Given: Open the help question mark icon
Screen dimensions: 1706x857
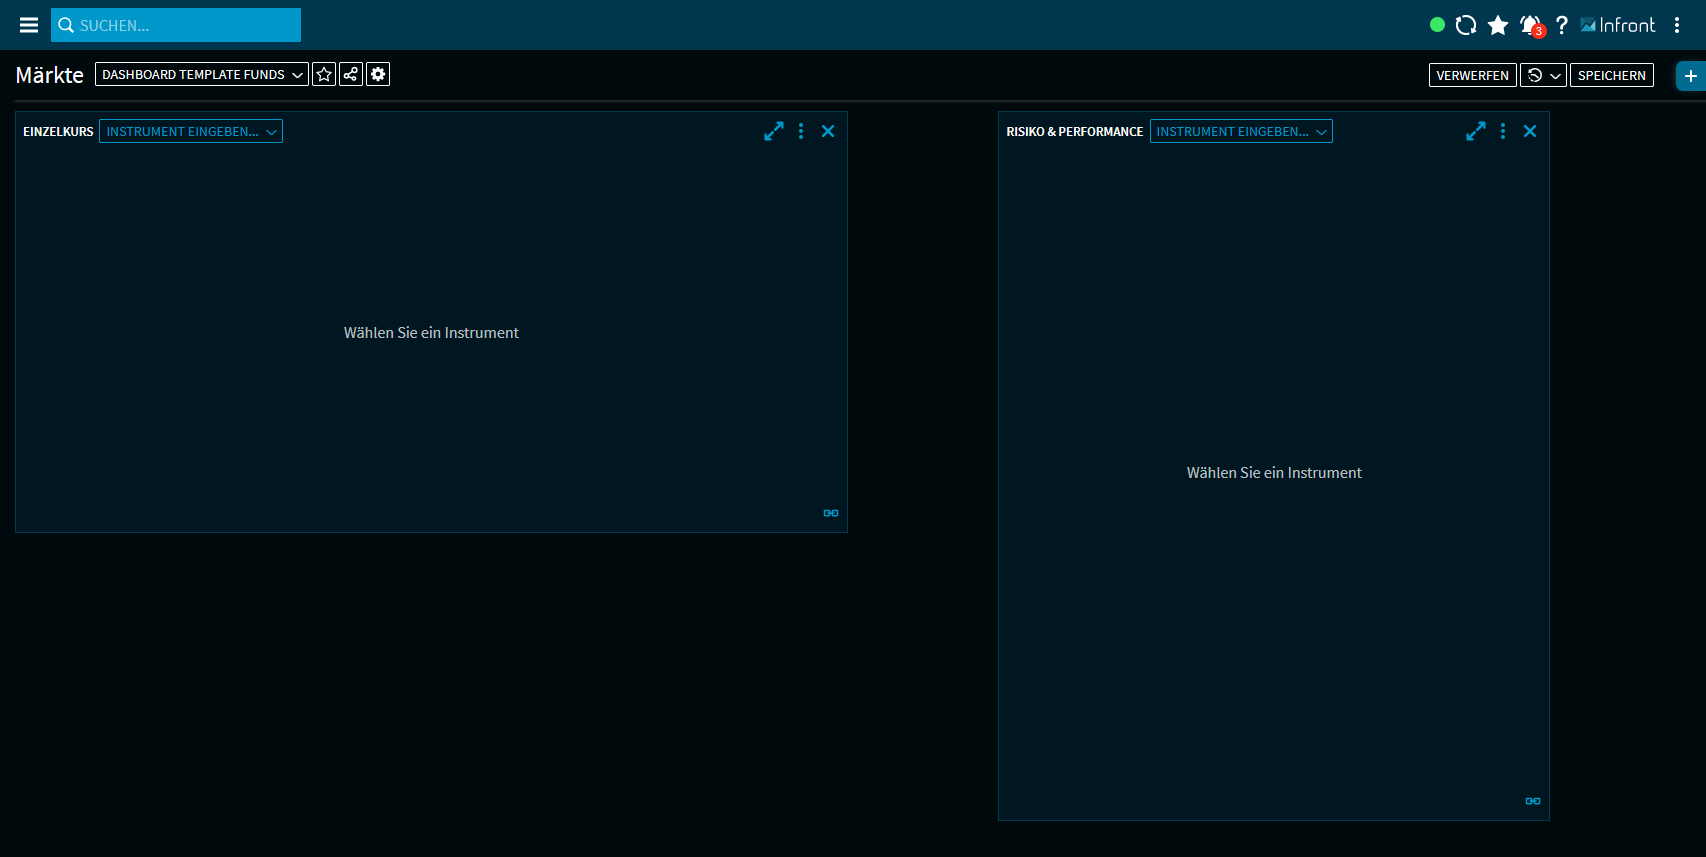Looking at the screenshot, I should pos(1561,25).
